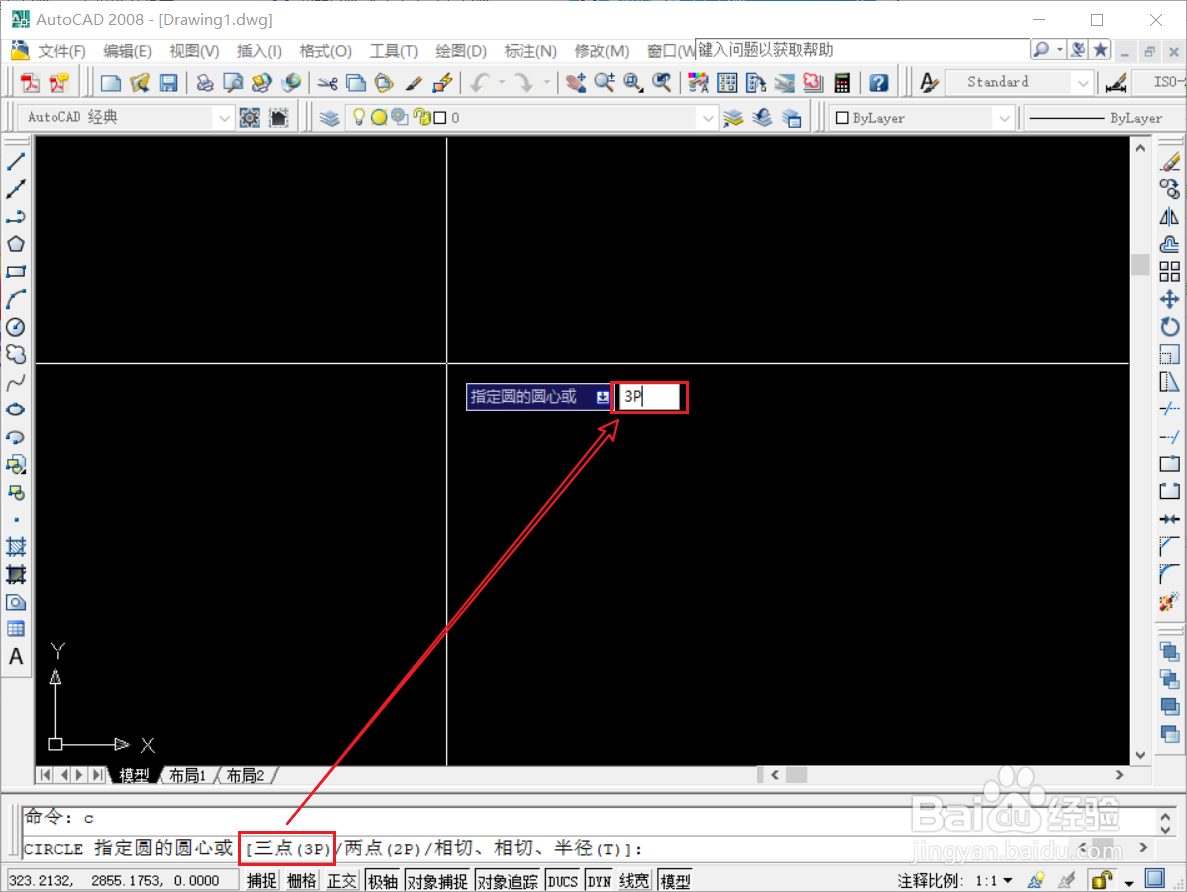1187x892 pixels.
Task: Select the Circle draw tool
Action: pyautogui.click(x=16, y=327)
